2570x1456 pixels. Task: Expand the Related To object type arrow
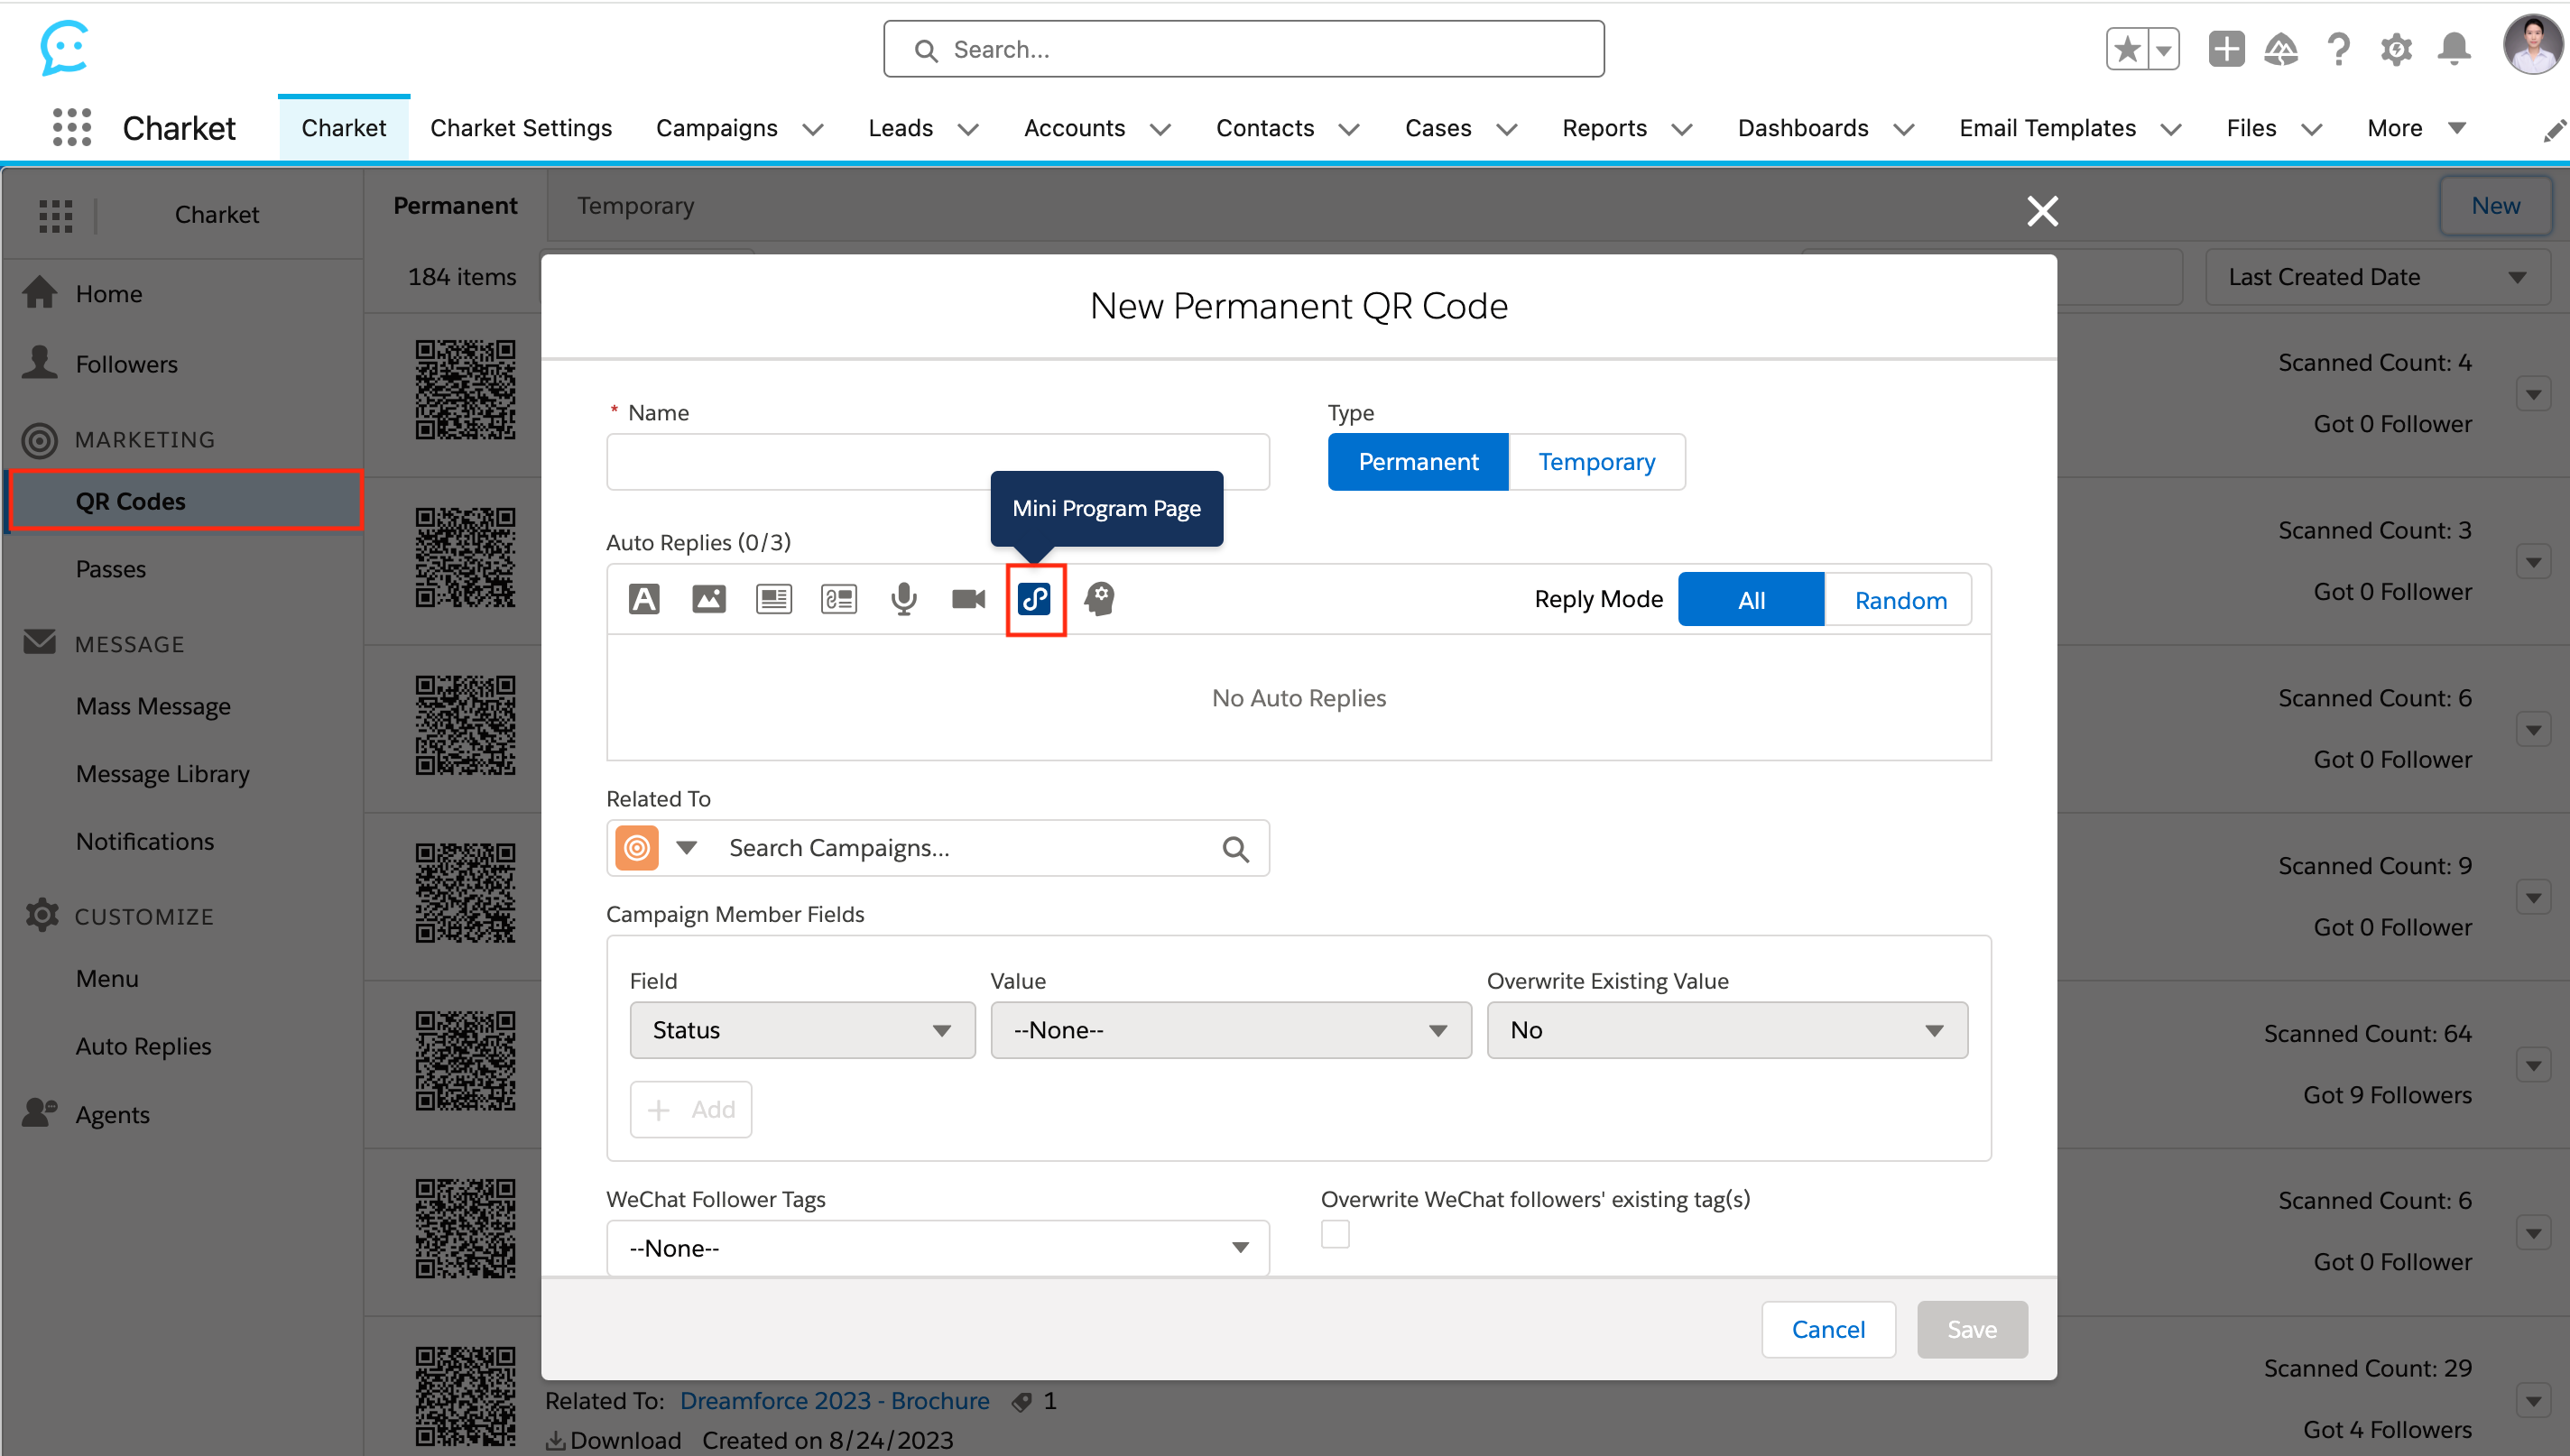[x=686, y=848]
